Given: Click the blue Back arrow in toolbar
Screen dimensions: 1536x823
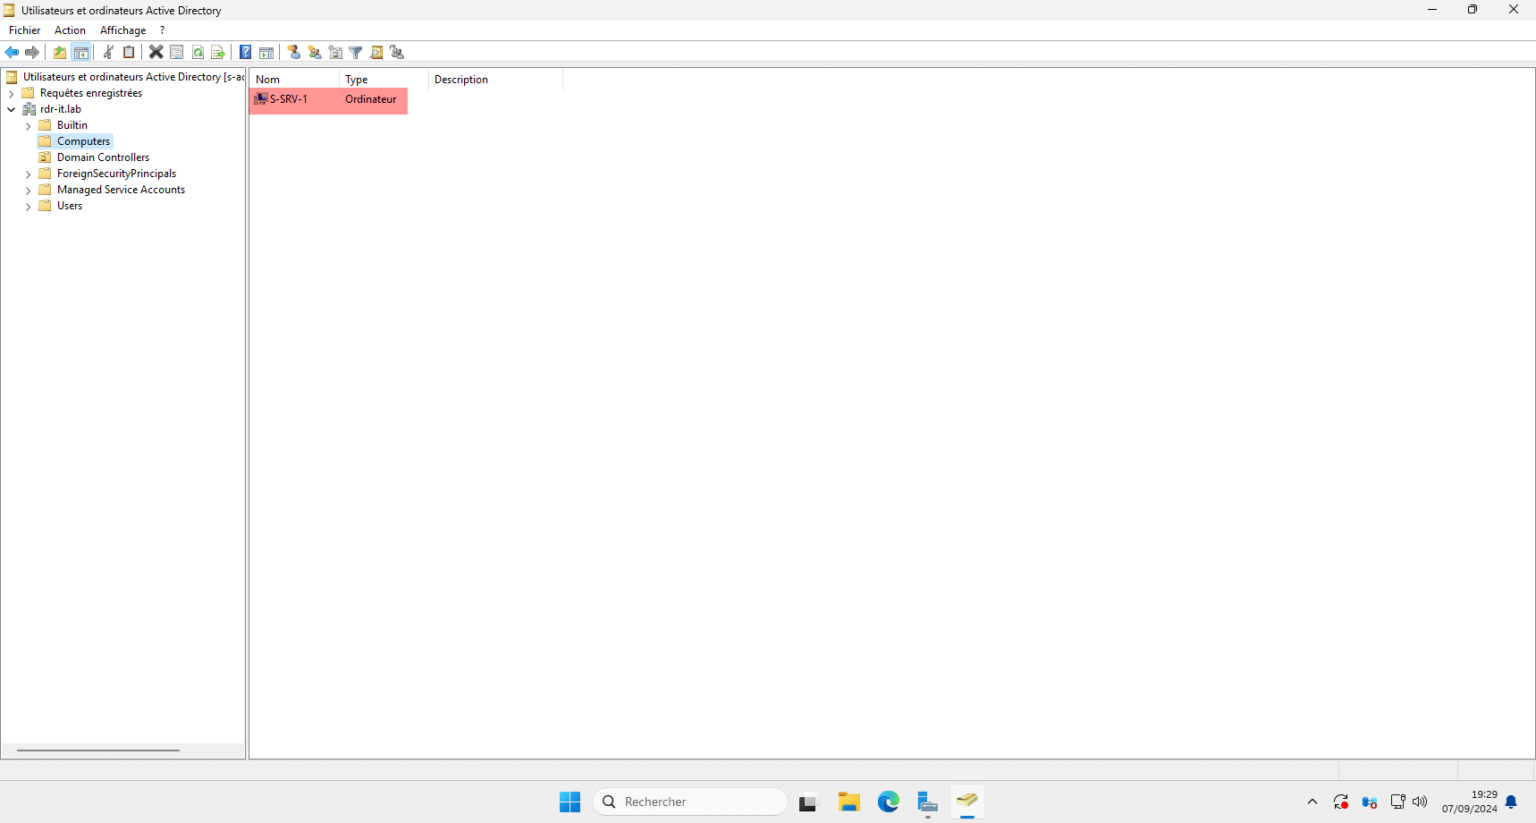Looking at the screenshot, I should [x=12, y=52].
